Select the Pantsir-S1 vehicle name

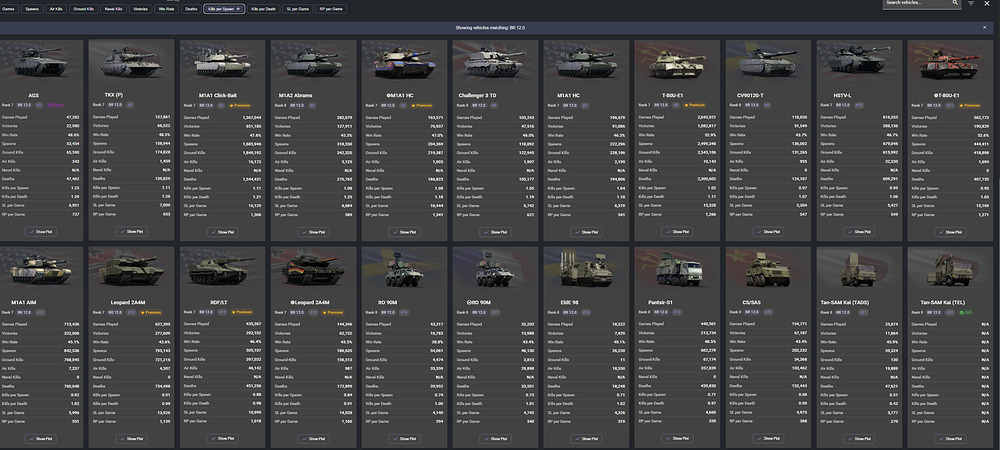pos(660,302)
